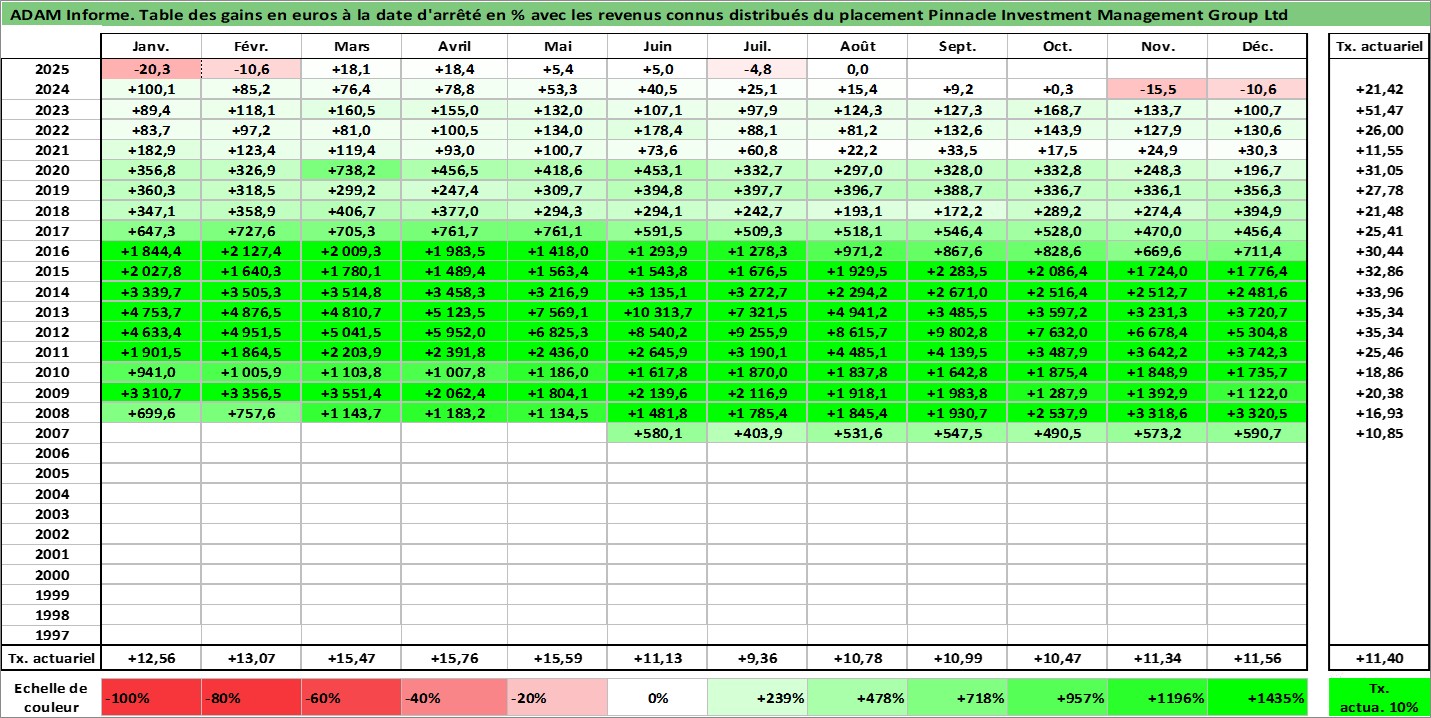The image size is (1431, 718).
Task: Click the +738,2 cell for Mars 2020
Action: (352, 170)
